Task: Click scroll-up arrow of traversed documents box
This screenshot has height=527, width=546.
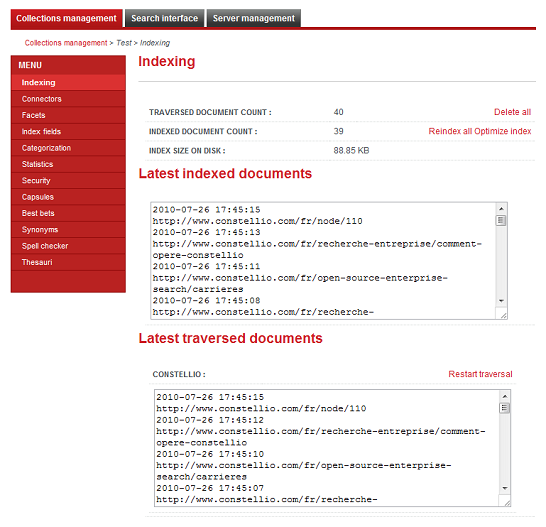Action: 505,396
